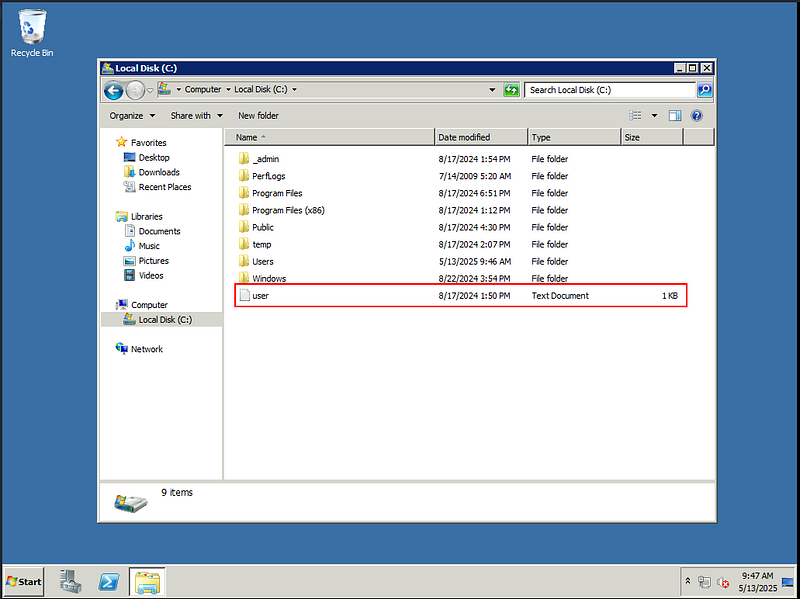Click in the Search Local Disk field
The image size is (800, 599).
[x=610, y=90]
